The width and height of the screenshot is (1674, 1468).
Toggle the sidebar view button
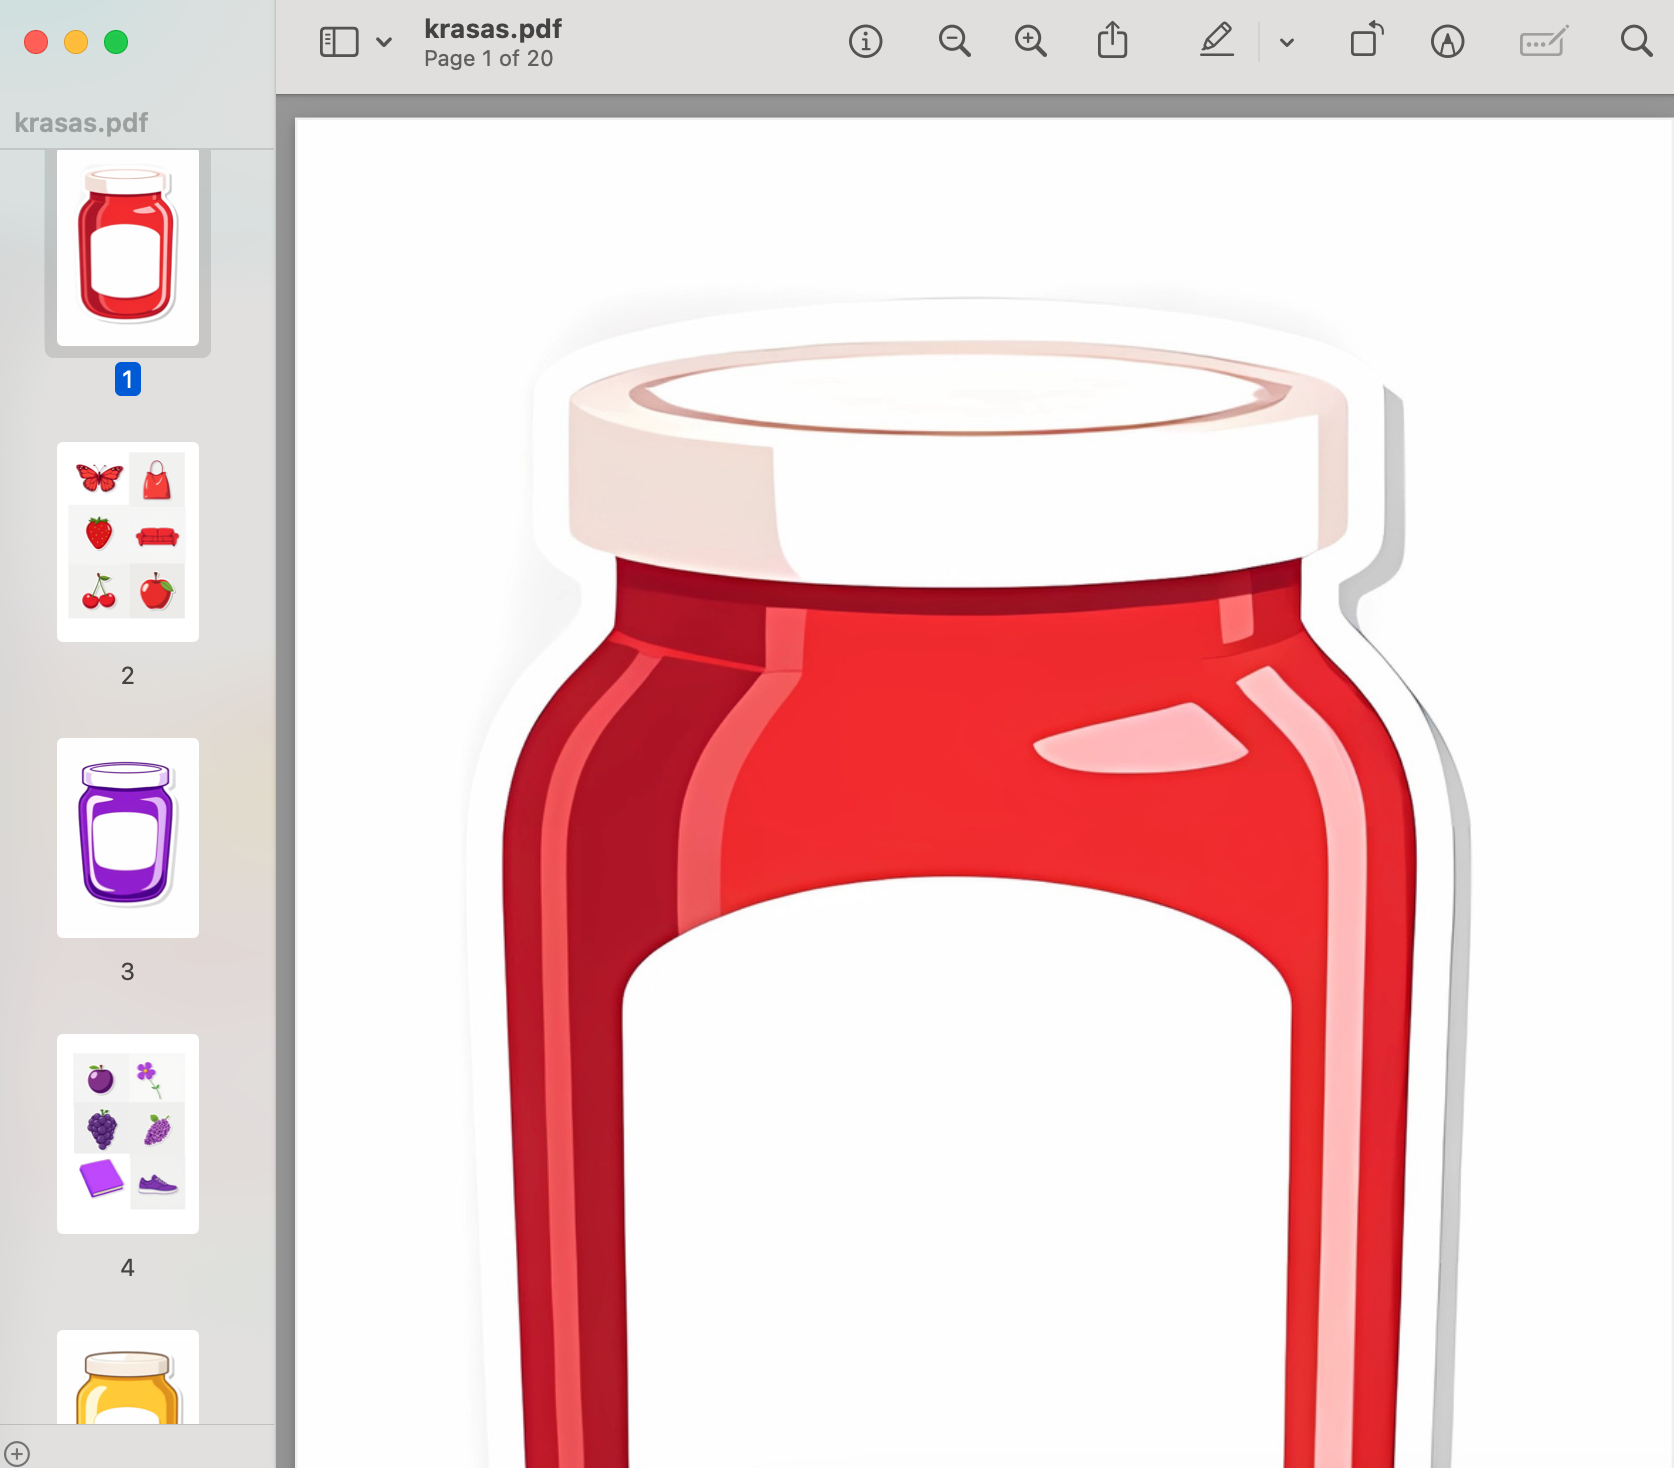pos(339,42)
